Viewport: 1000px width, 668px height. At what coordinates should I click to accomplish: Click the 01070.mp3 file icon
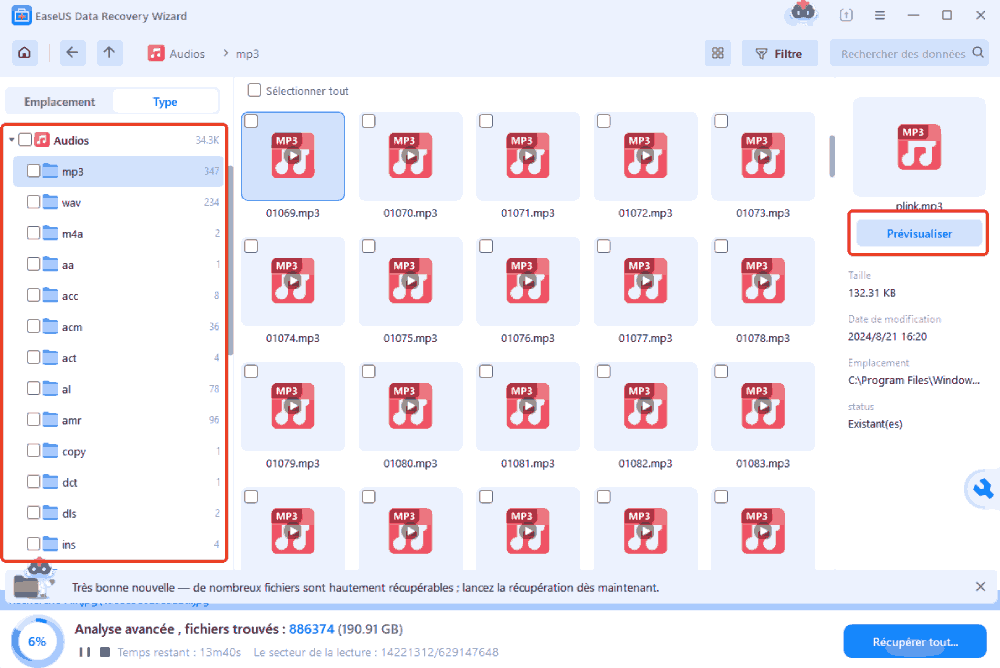click(x=410, y=156)
